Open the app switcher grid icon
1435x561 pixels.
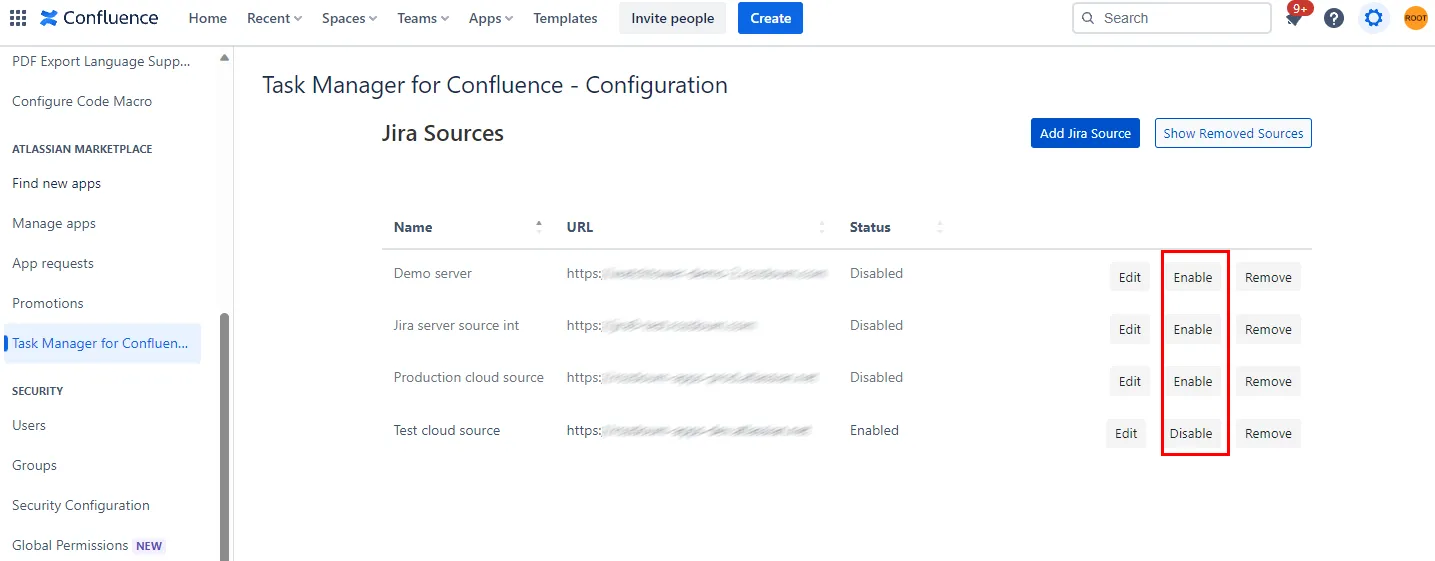(x=18, y=18)
